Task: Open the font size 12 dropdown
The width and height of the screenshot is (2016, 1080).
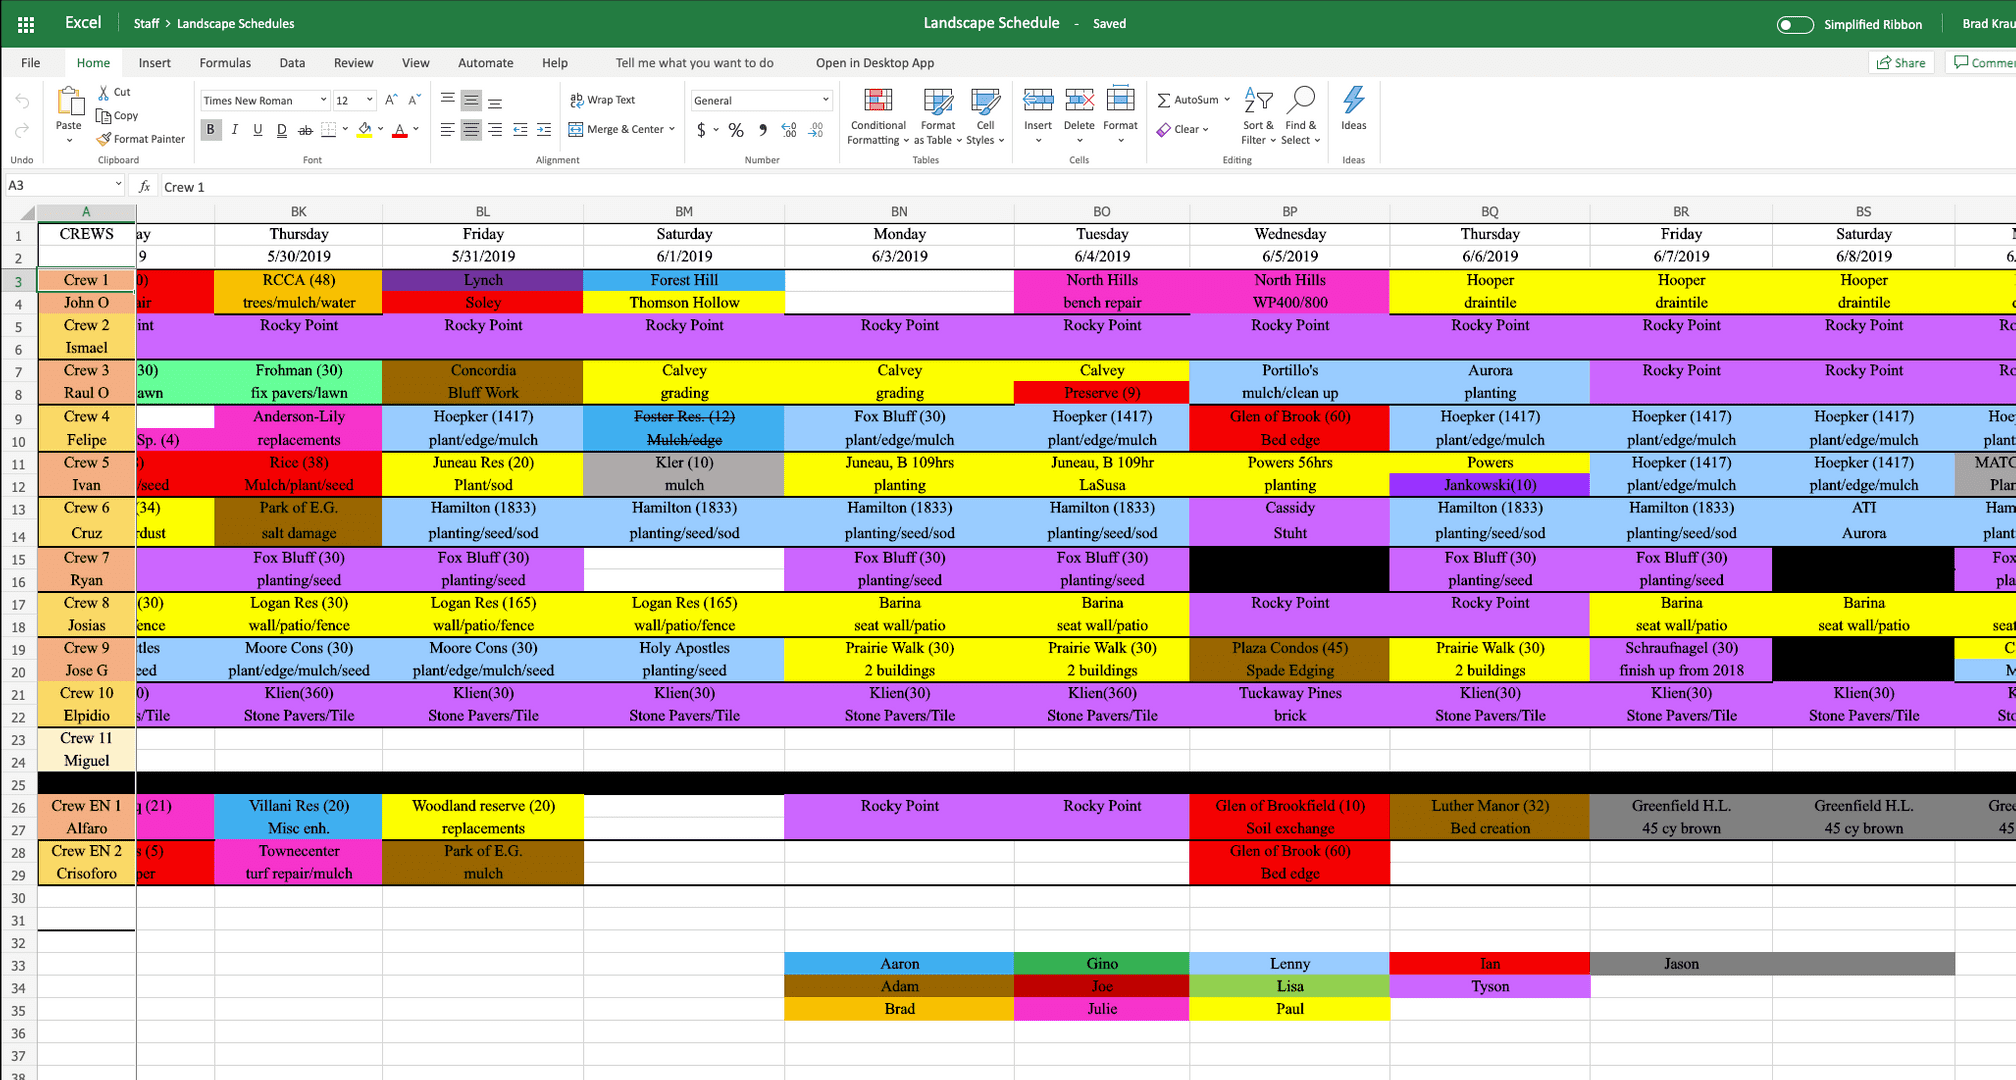Action: pos(369,100)
